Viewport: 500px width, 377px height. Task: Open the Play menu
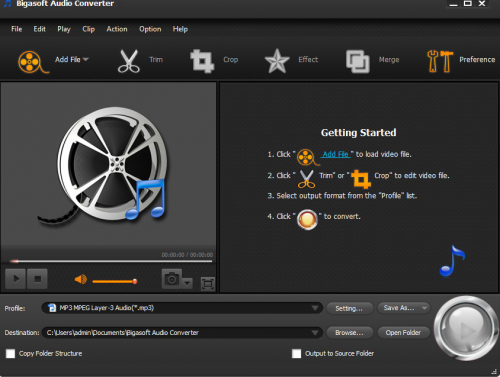tap(64, 29)
